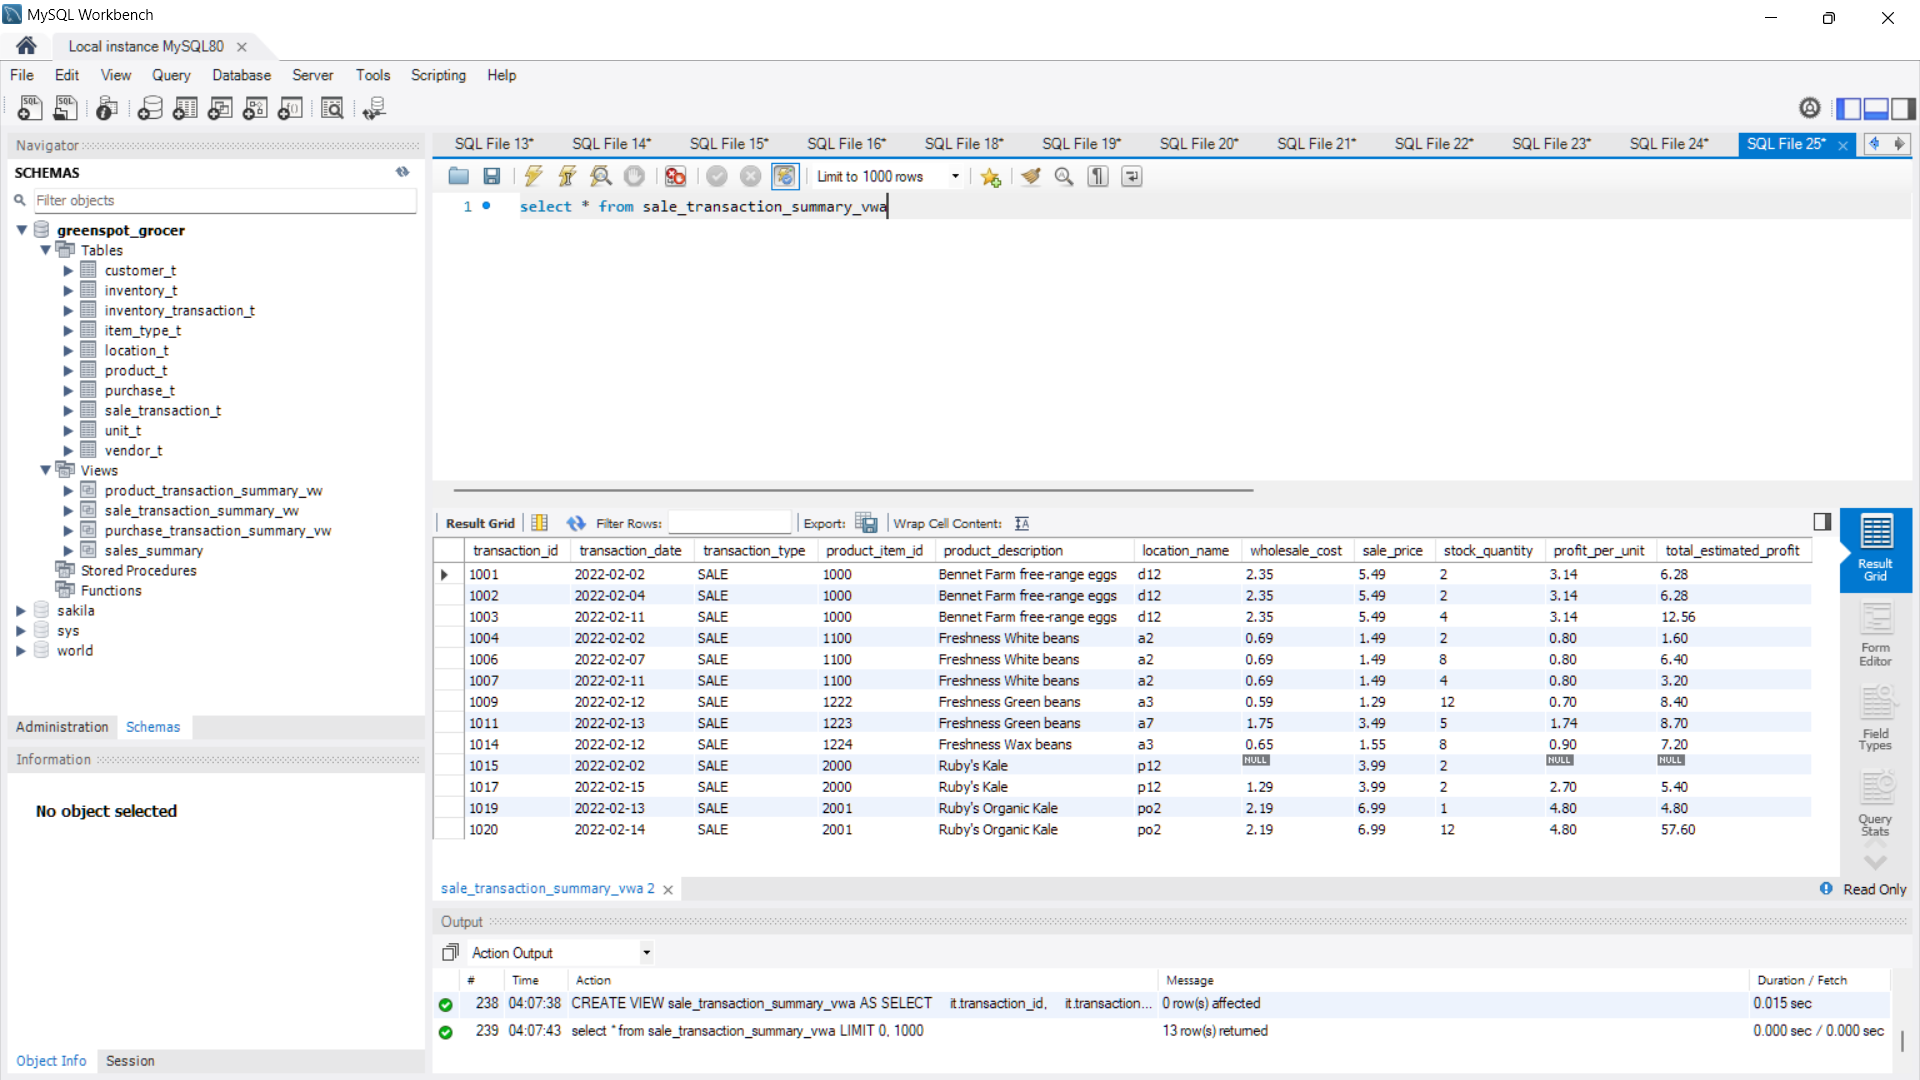Expand the world schema
This screenshot has height=1080, width=1920.
[x=21, y=650]
